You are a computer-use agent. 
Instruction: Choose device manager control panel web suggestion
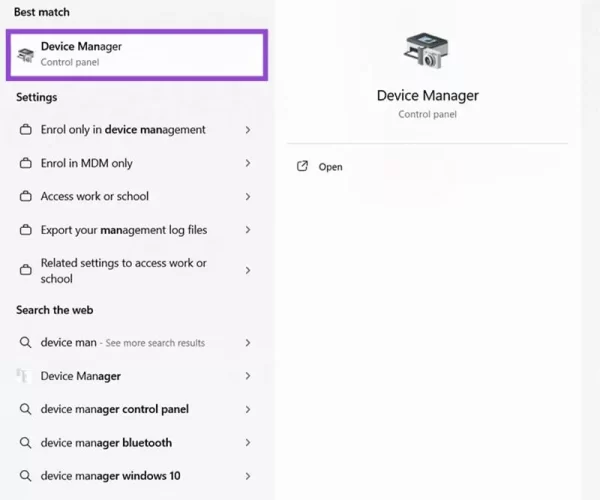click(x=114, y=409)
